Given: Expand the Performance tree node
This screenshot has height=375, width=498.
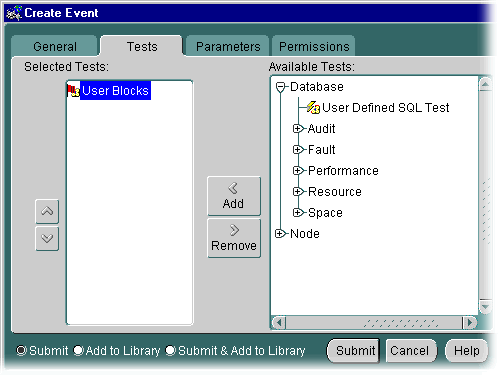Looking at the screenshot, I should [x=297, y=171].
